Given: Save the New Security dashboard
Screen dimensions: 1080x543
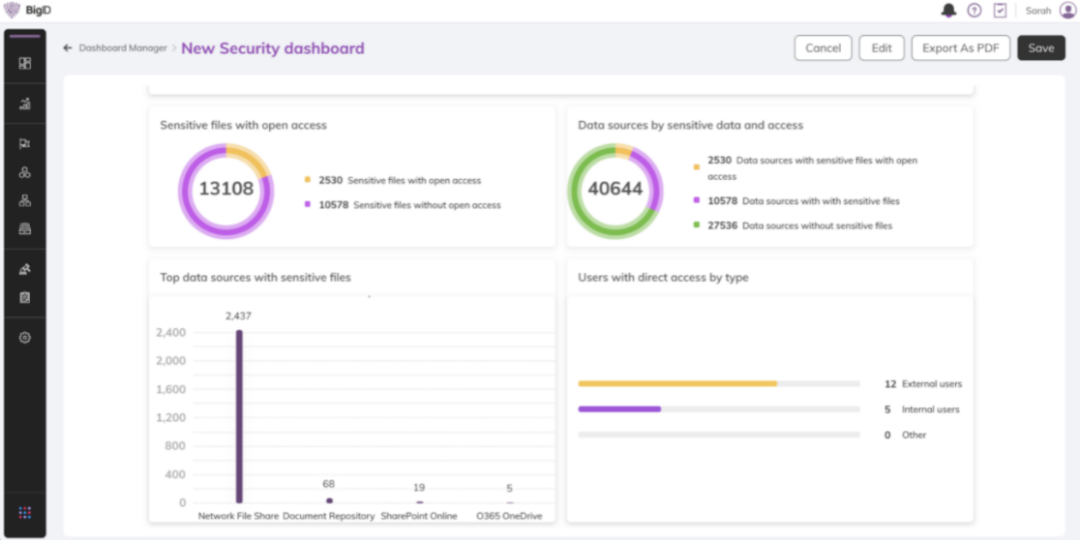Looking at the screenshot, I should pos(1041,48).
